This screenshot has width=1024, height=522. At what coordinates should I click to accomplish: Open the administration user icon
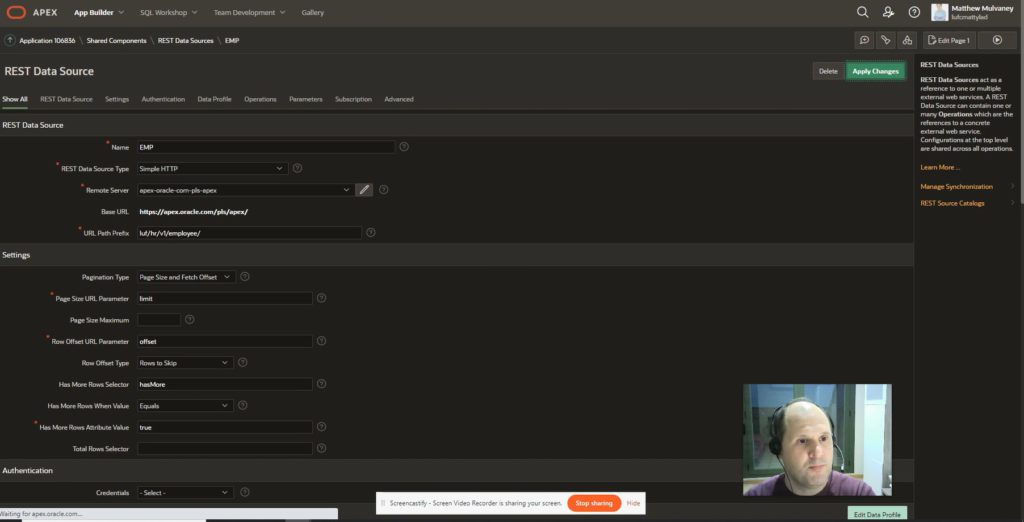tap(888, 12)
